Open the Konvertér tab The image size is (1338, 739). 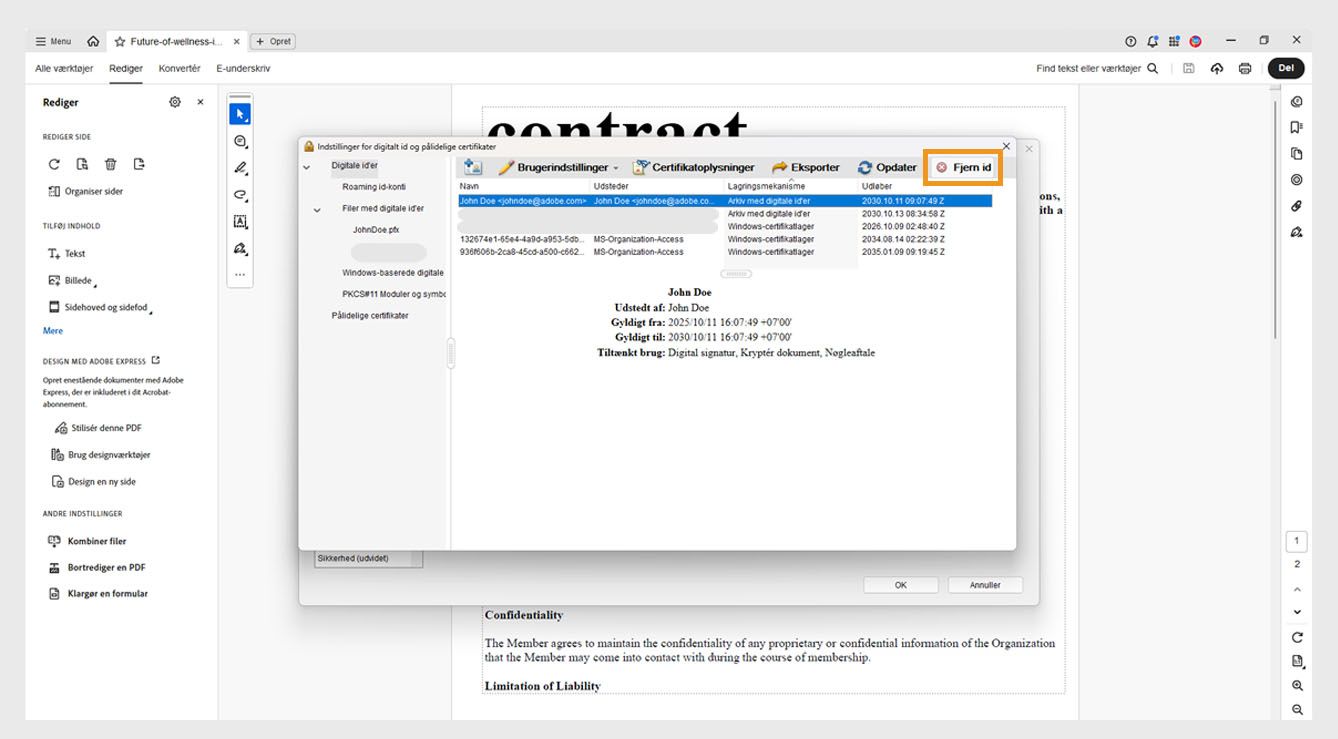[x=179, y=69]
